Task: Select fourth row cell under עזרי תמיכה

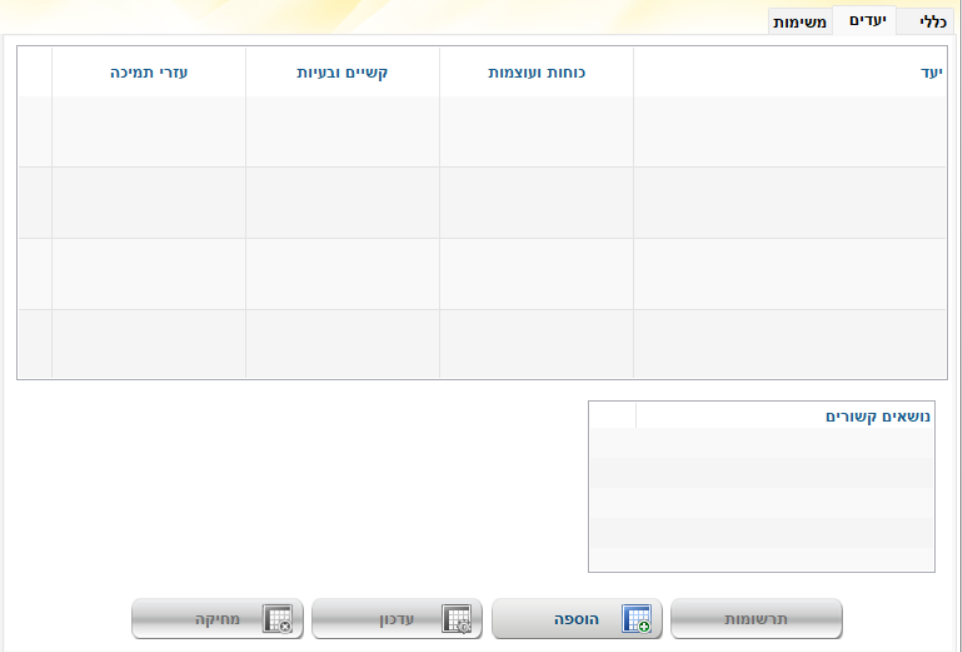Action: coord(149,344)
